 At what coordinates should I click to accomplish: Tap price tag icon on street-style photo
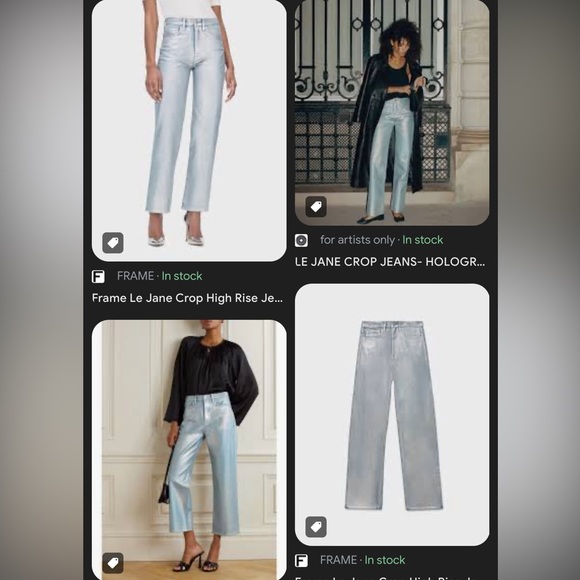pos(316,207)
